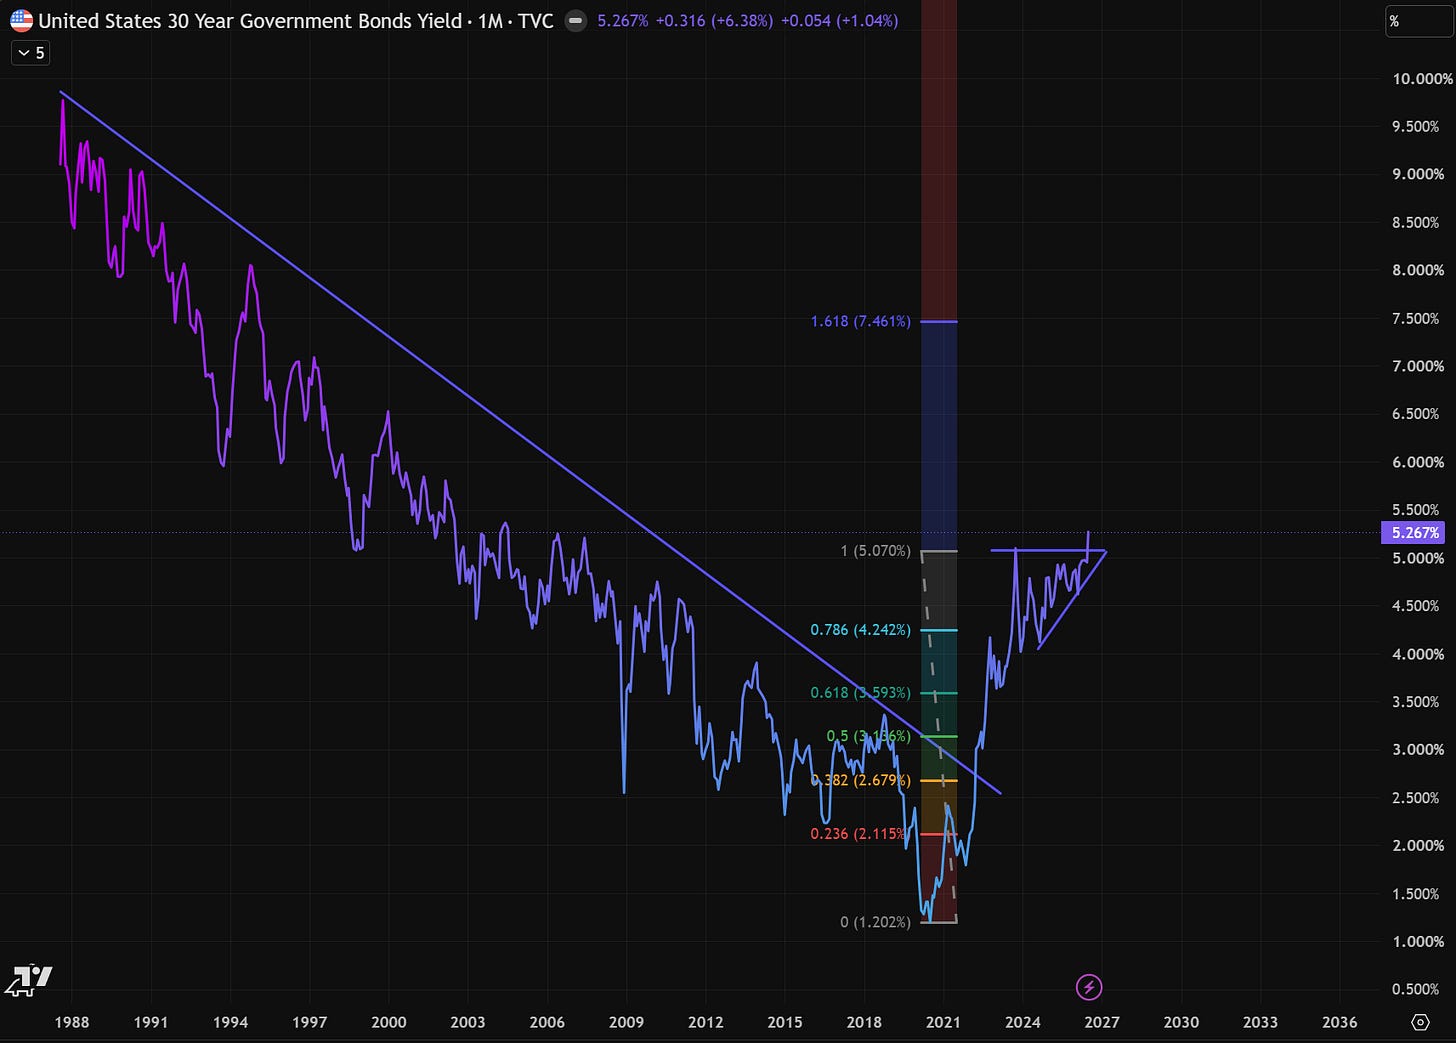Click the 3.500% price axis label
1456x1043 pixels.
(x=1418, y=702)
